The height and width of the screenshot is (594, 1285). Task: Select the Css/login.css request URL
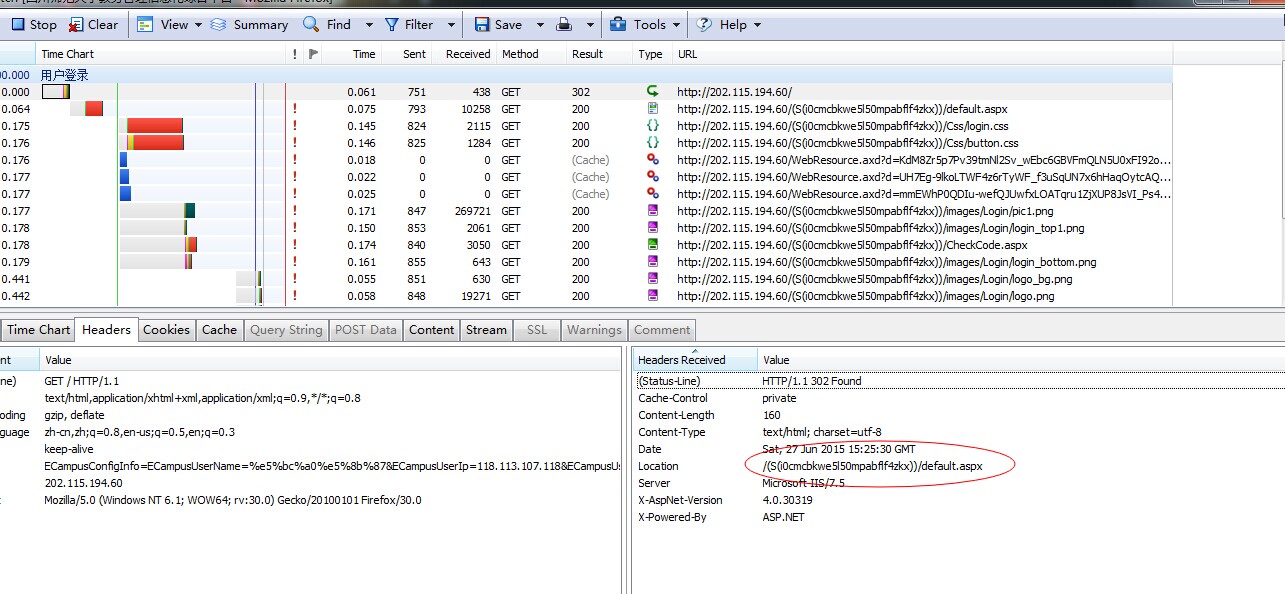(842, 126)
